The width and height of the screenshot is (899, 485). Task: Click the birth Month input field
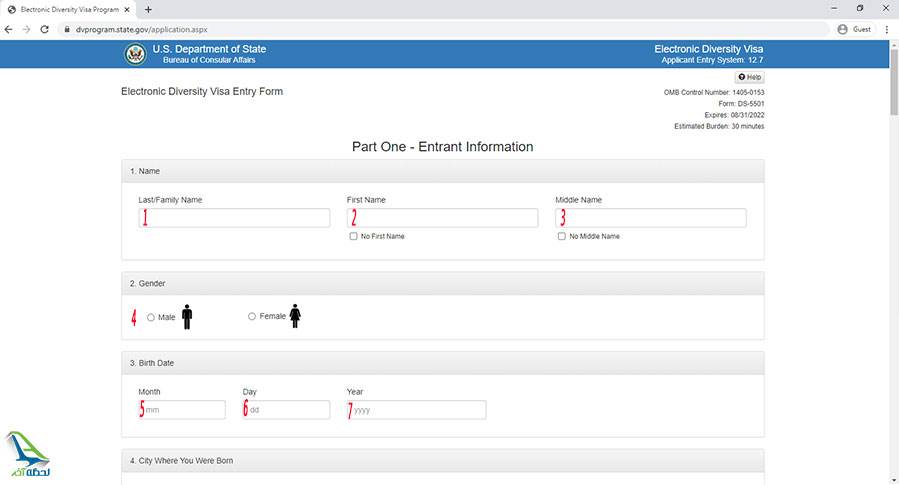tap(184, 410)
